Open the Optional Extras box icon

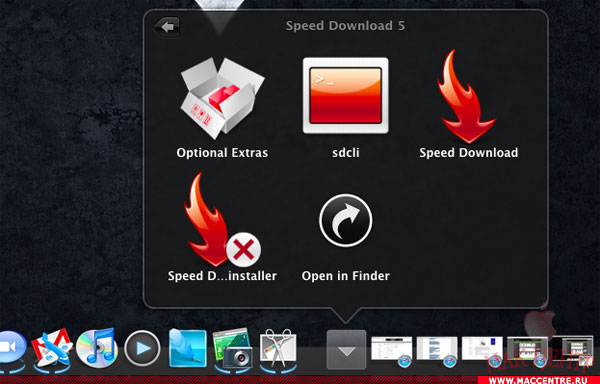[x=222, y=98]
